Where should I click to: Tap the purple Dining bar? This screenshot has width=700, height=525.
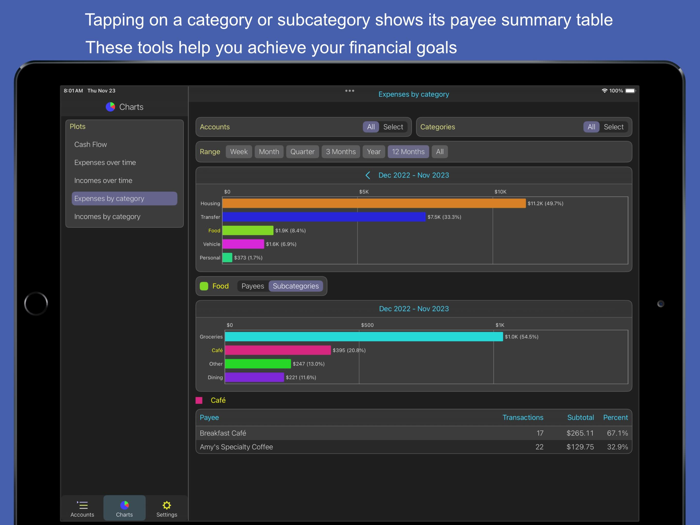(x=254, y=377)
